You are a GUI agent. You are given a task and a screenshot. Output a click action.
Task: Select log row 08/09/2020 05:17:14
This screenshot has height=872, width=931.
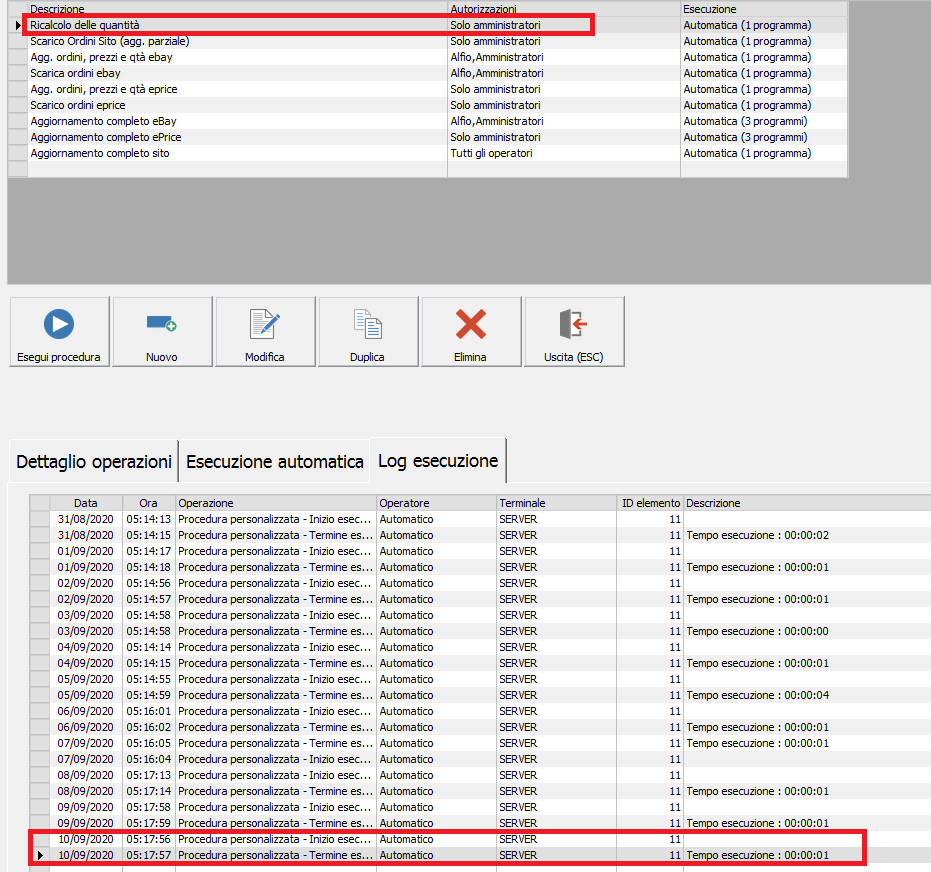coord(481,791)
